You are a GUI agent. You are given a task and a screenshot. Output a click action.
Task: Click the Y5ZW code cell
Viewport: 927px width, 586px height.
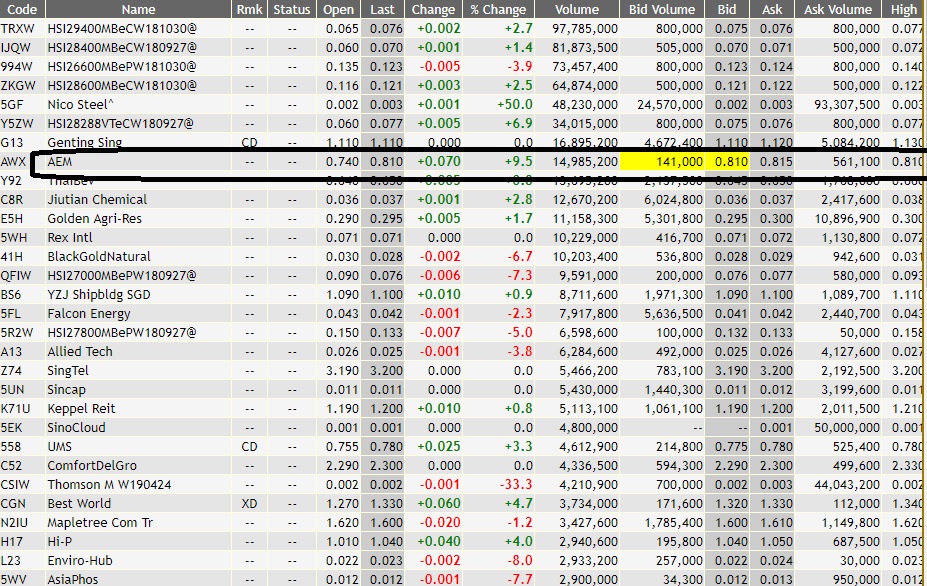coord(17,124)
